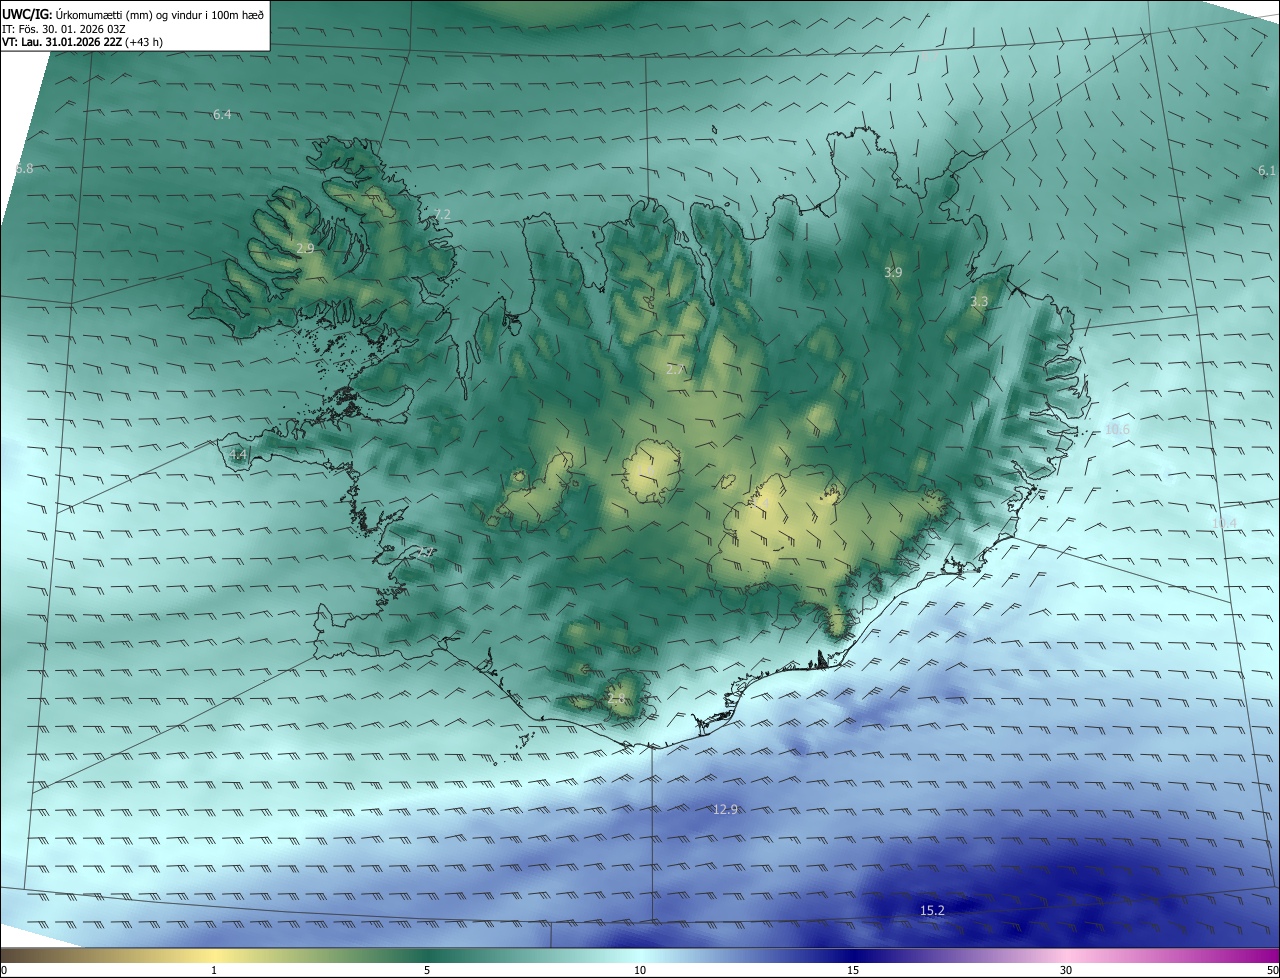
Task: Click the '50' tick on the colour scale
Action: coord(1271,970)
